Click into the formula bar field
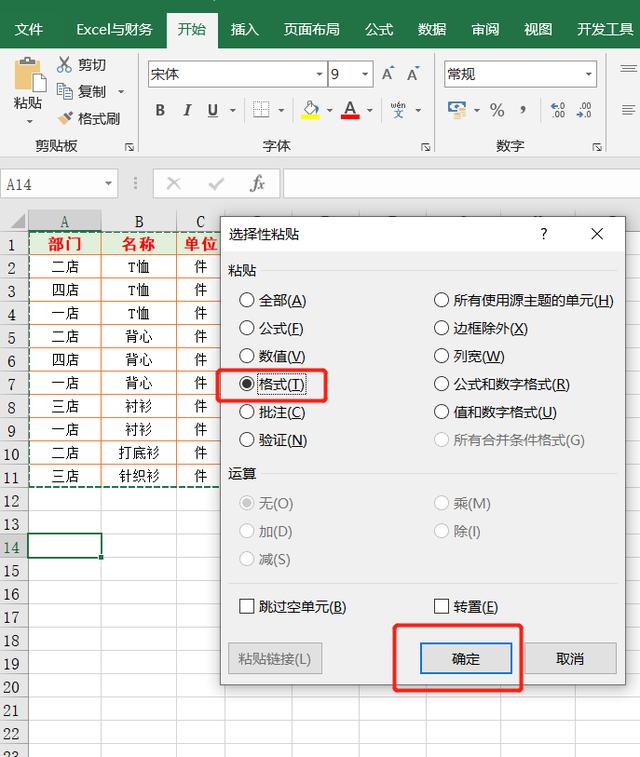Viewport: 640px width, 757px height. [461, 183]
